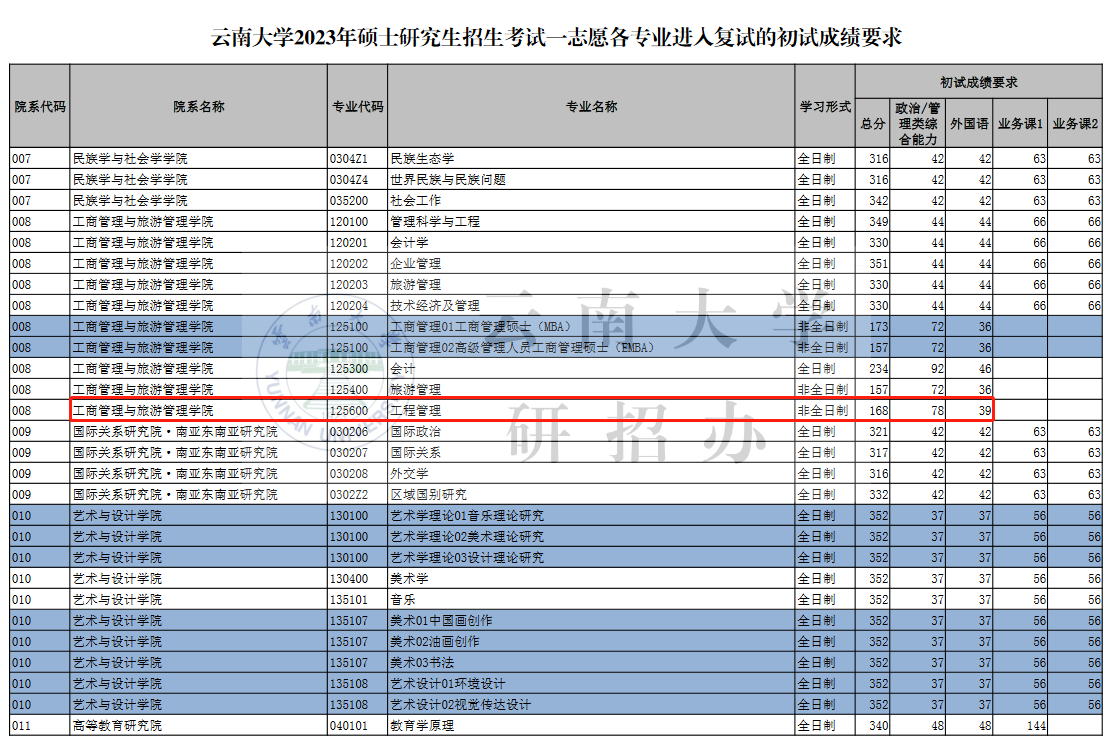Select the 初试成绩要求 merged header

tap(978, 82)
